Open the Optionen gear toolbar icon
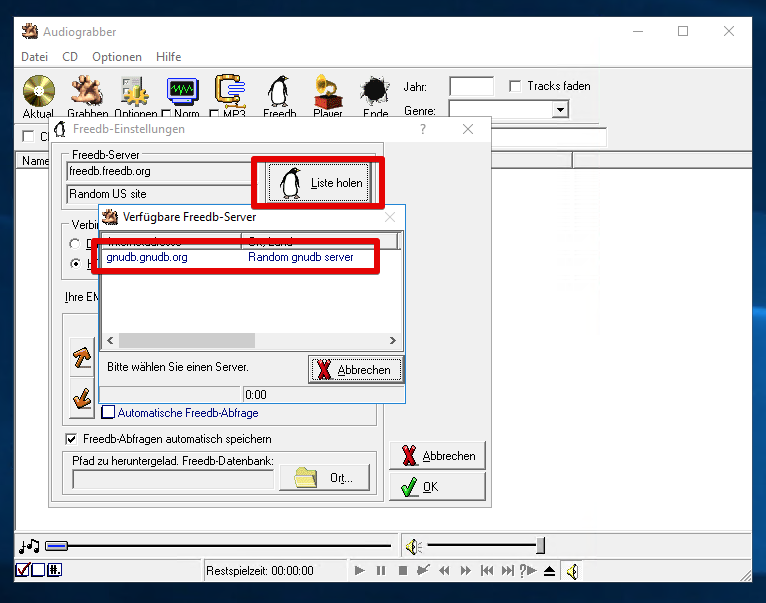The image size is (766, 603). pyautogui.click(x=134, y=91)
